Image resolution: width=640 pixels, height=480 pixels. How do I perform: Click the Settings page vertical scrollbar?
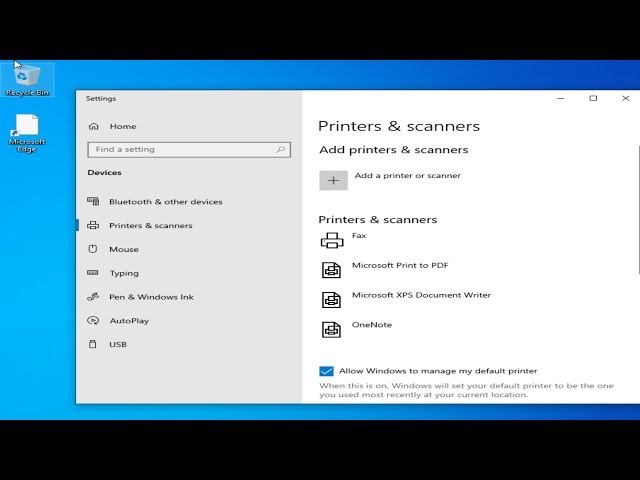click(x=638, y=209)
